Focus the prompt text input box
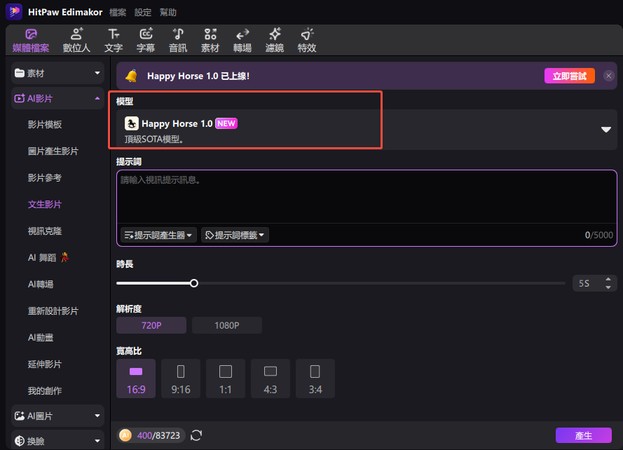The image size is (623, 450). tap(366, 197)
